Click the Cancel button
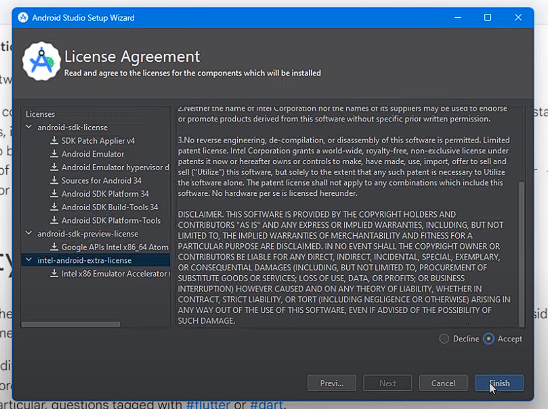 [443, 383]
